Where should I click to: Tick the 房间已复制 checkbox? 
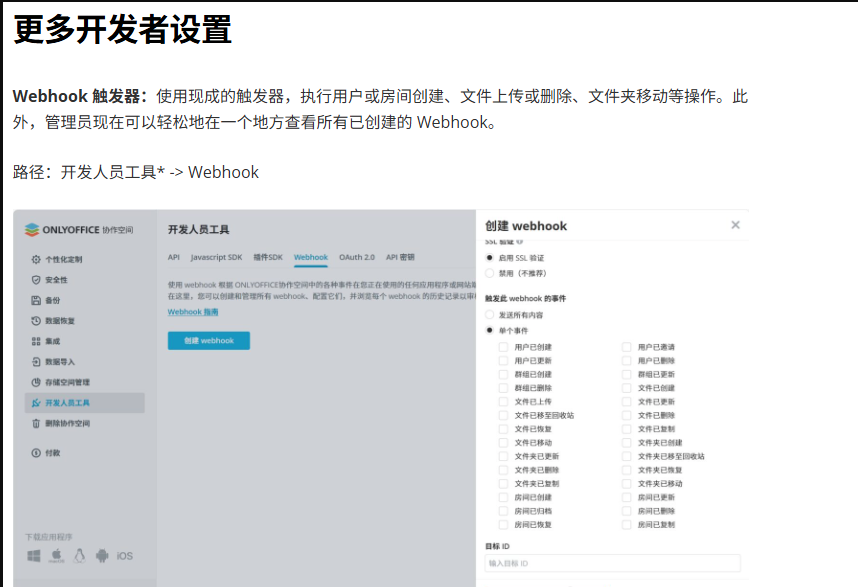click(x=627, y=525)
